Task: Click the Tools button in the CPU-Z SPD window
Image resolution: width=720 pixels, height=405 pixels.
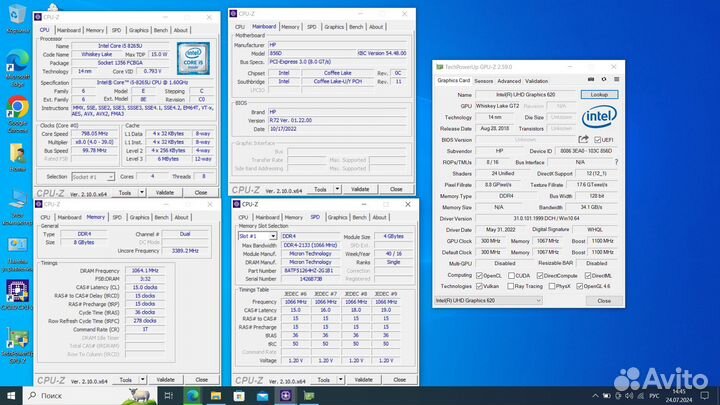Action: click(324, 380)
